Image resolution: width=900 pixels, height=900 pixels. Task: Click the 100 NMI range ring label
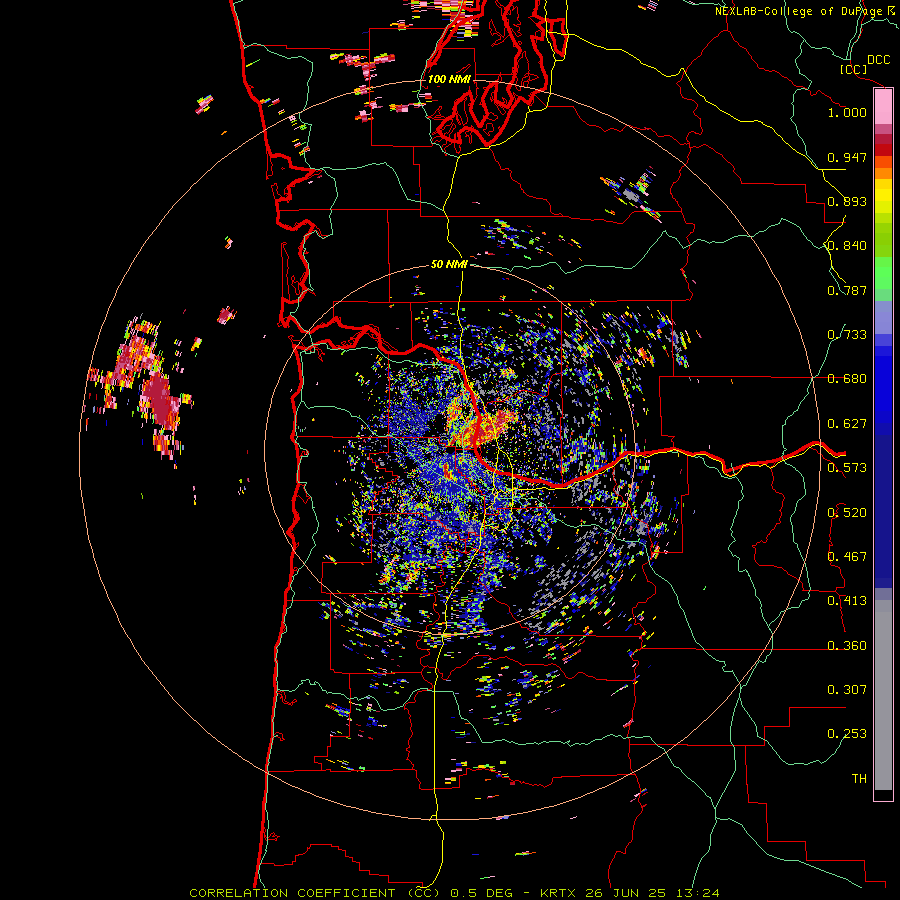pyautogui.click(x=449, y=79)
